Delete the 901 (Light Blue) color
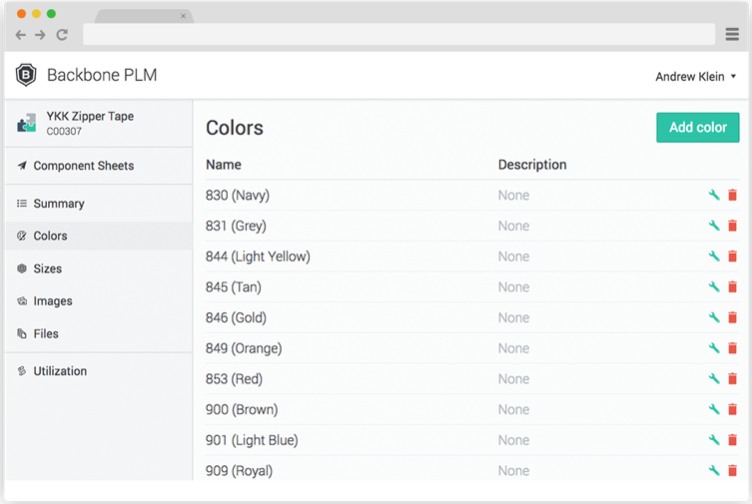Screen dimensions: 752x504 [732, 440]
